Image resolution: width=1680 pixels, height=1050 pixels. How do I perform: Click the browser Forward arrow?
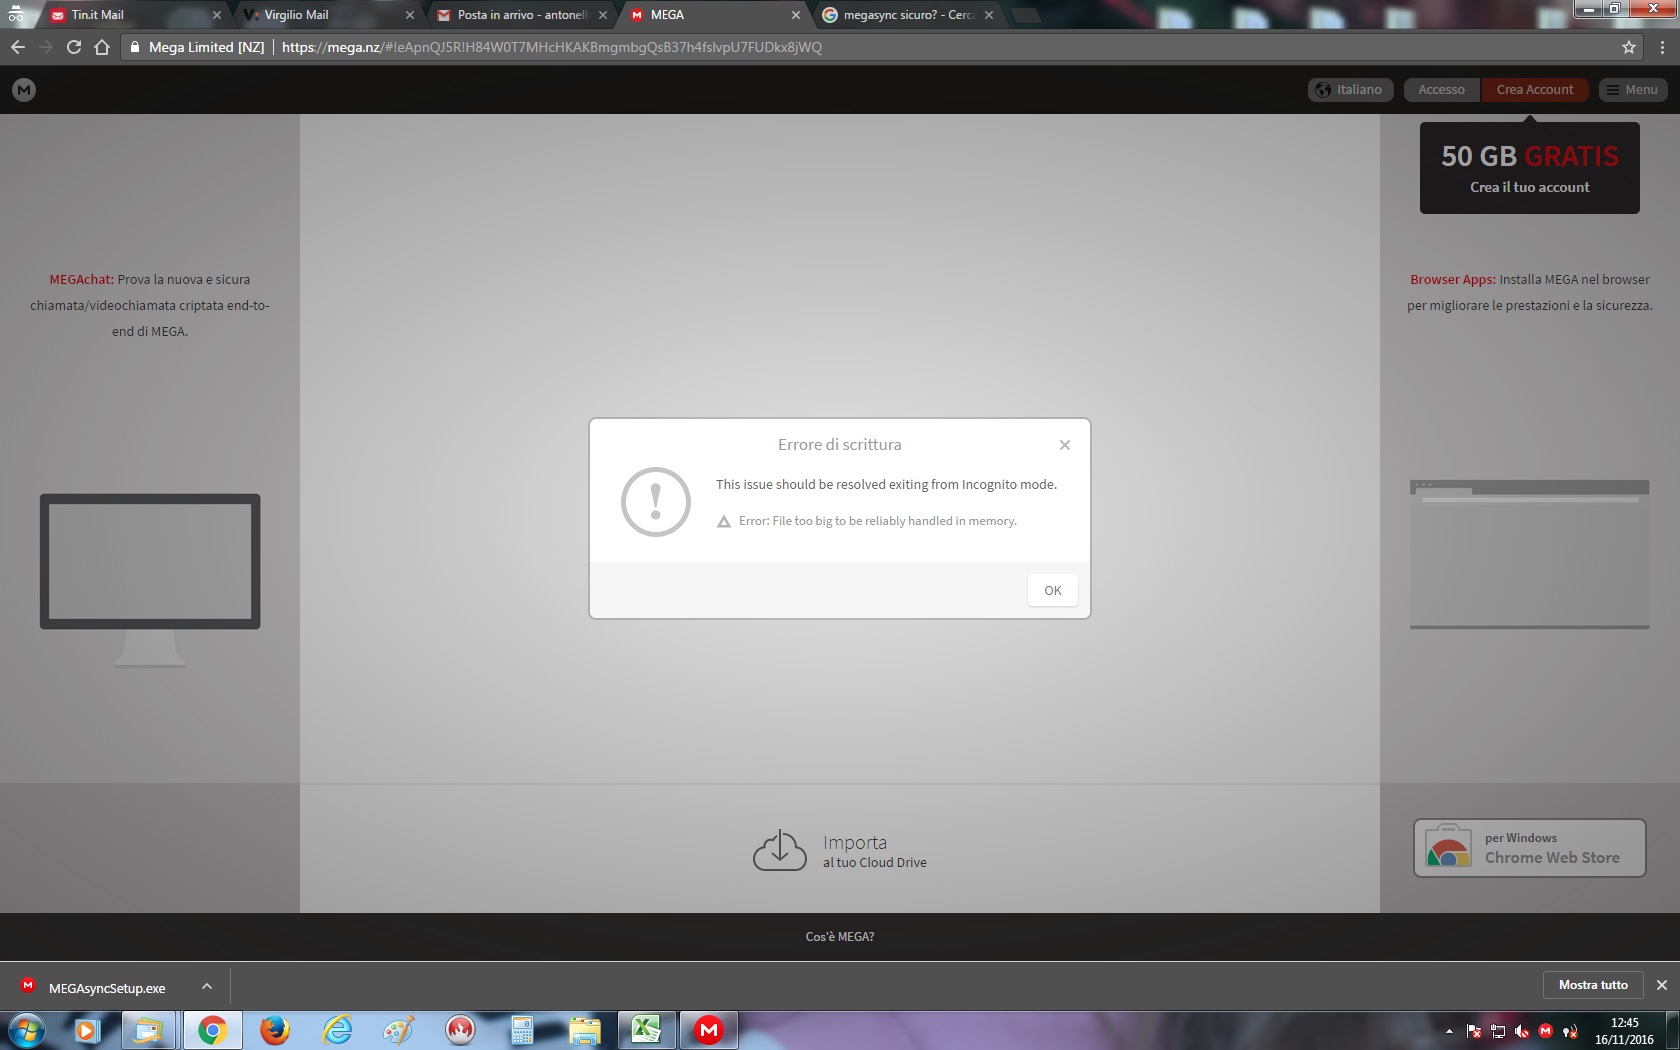pyautogui.click(x=45, y=47)
